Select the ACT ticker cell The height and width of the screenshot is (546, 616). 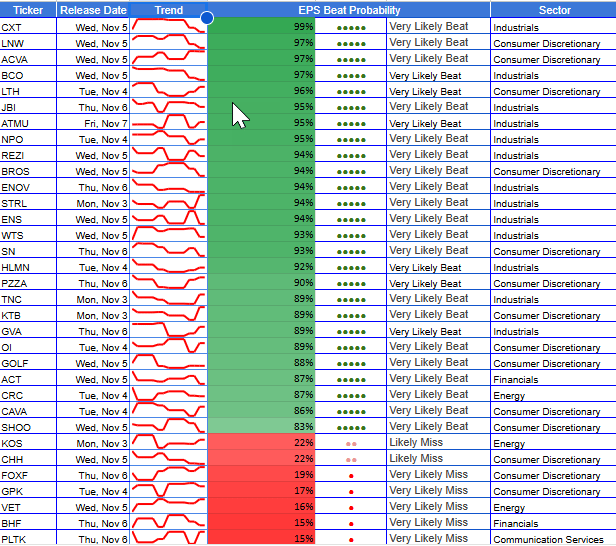[x=28, y=379]
